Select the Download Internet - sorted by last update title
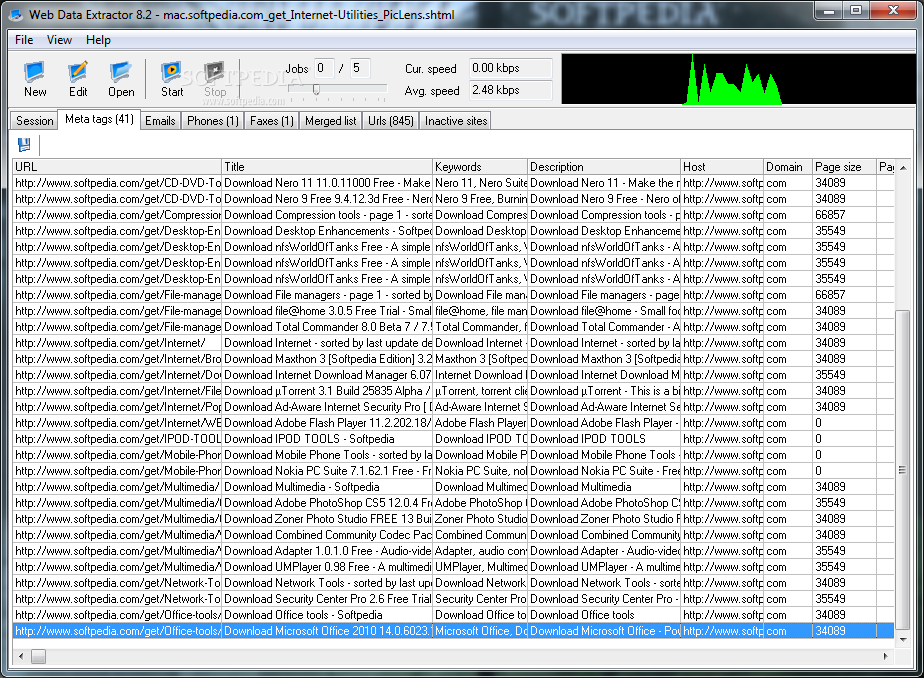 (327, 342)
